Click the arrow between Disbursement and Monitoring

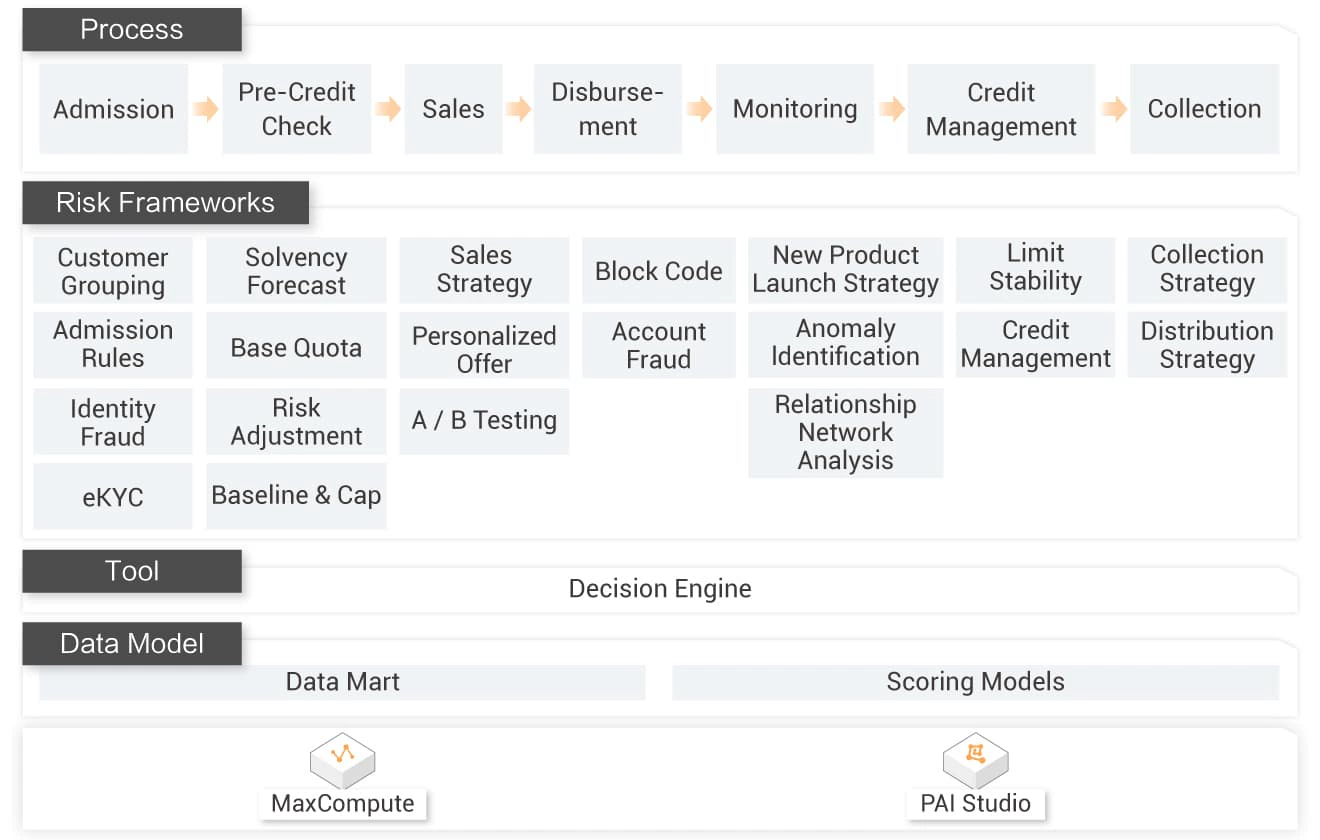pos(699,109)
